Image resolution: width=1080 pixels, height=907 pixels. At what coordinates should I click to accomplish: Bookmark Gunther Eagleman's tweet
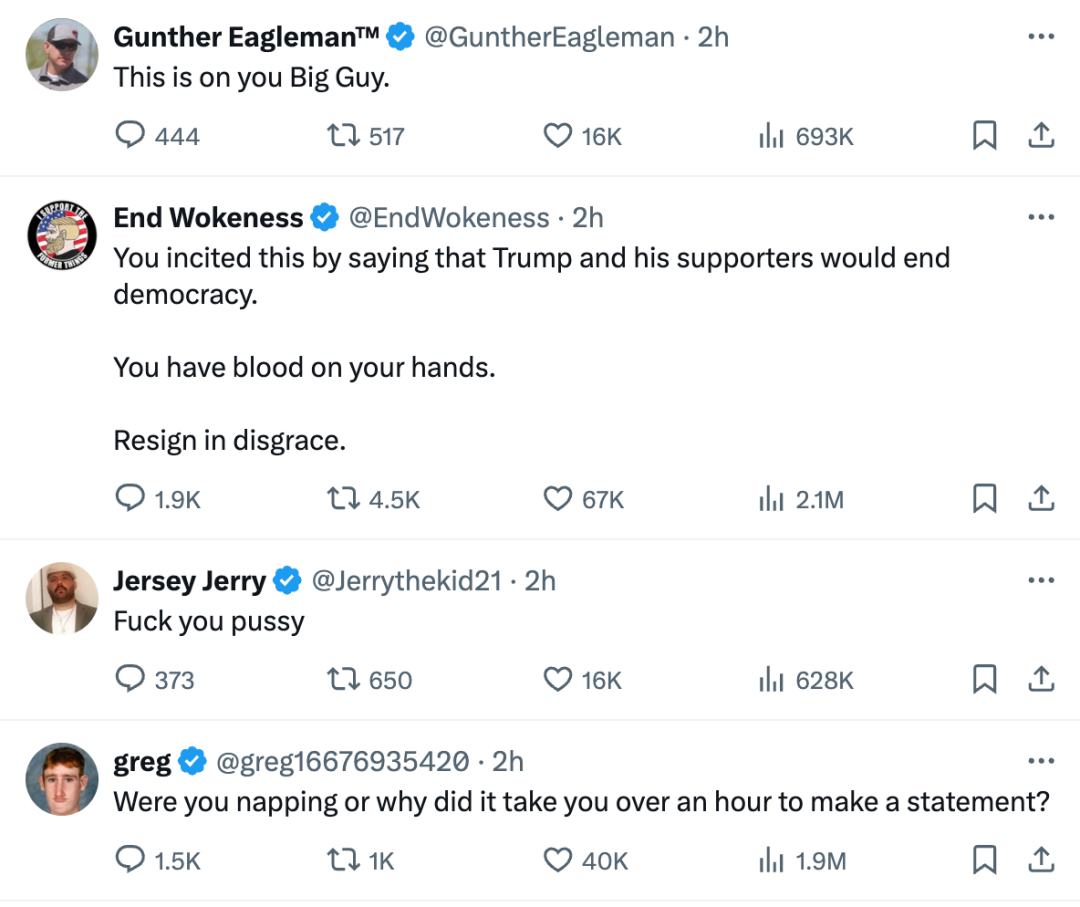pos(984,136)
